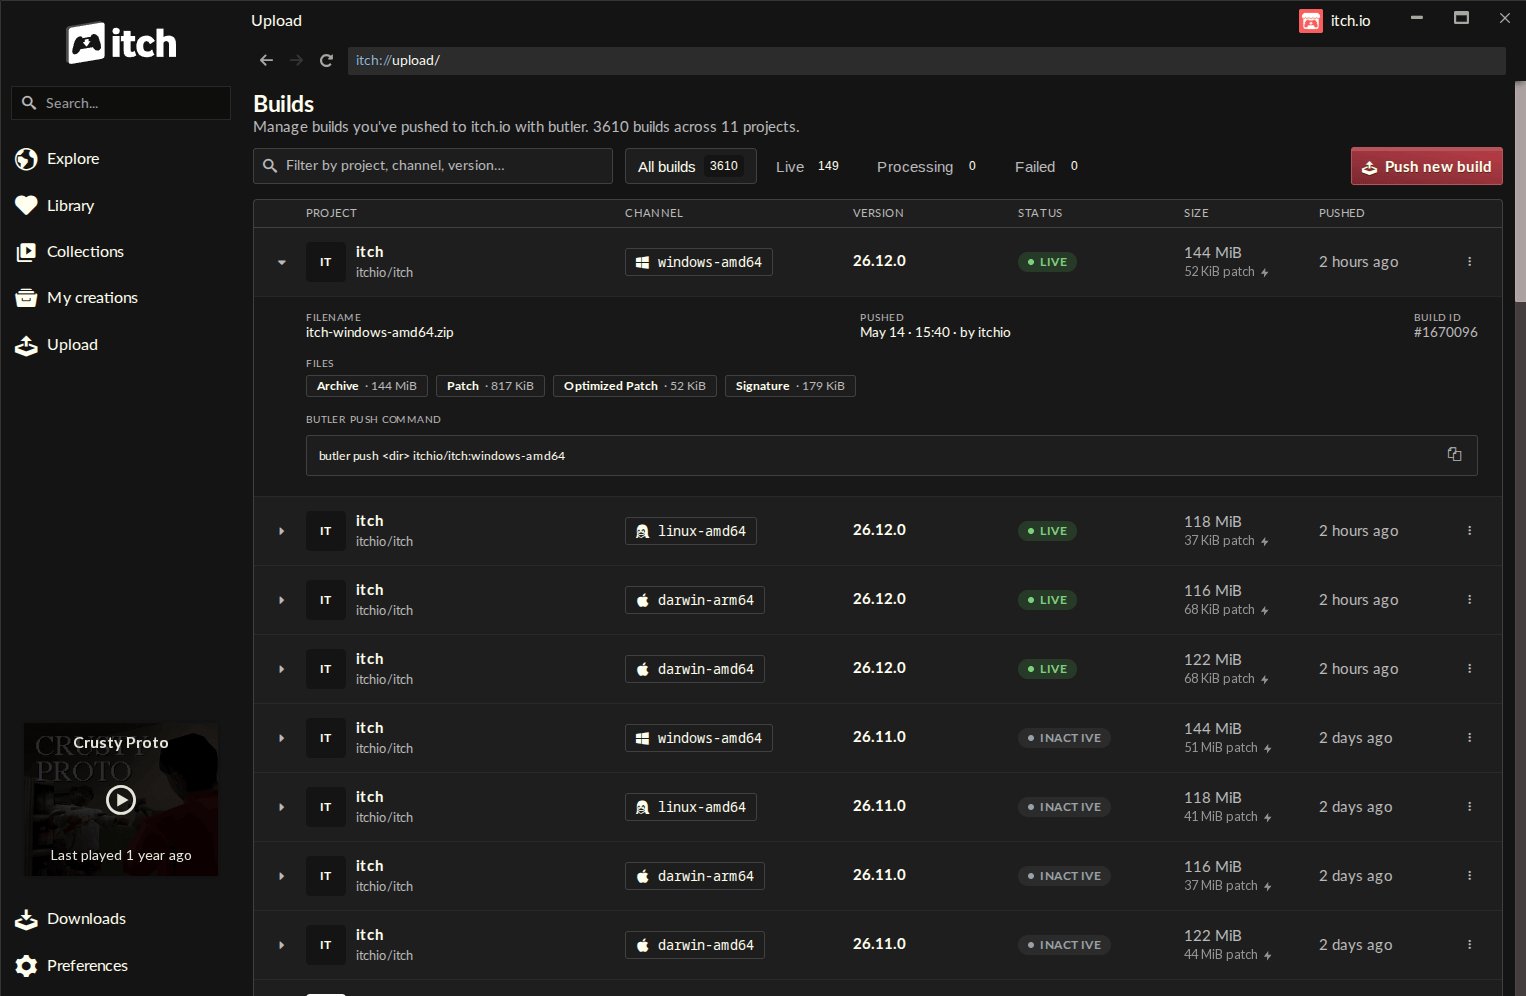The height and width of the screenshot is (996, 1526).
Task: Click the INACTIVE badge of windows-amd64 26.11.0
Action: [x=1064, y=738]
